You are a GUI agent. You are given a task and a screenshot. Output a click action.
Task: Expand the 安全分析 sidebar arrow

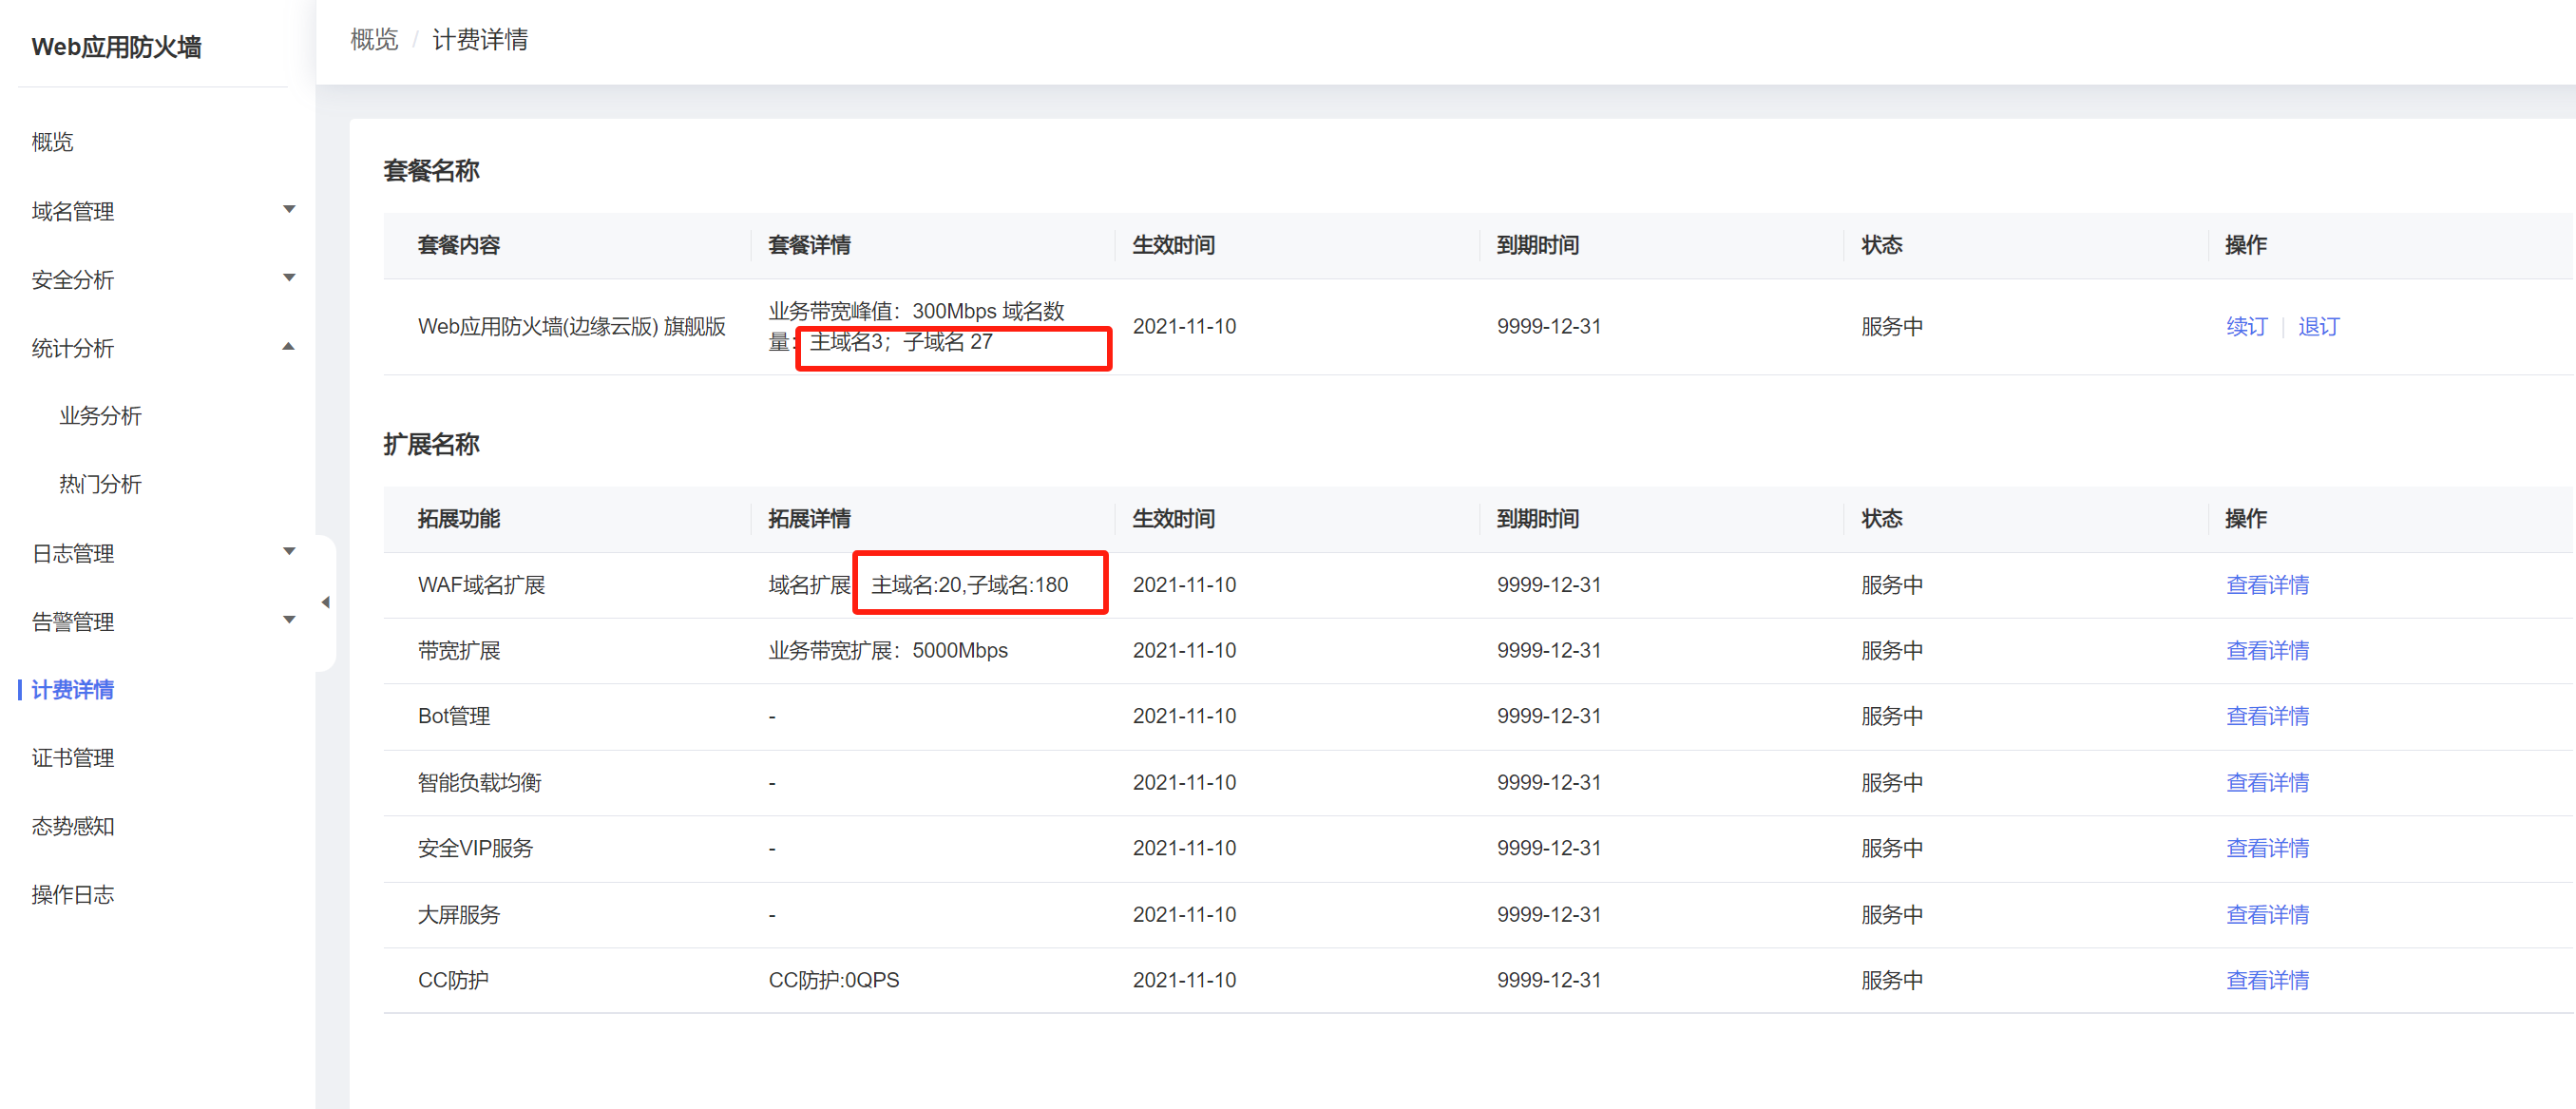click(x=289, y=278)
